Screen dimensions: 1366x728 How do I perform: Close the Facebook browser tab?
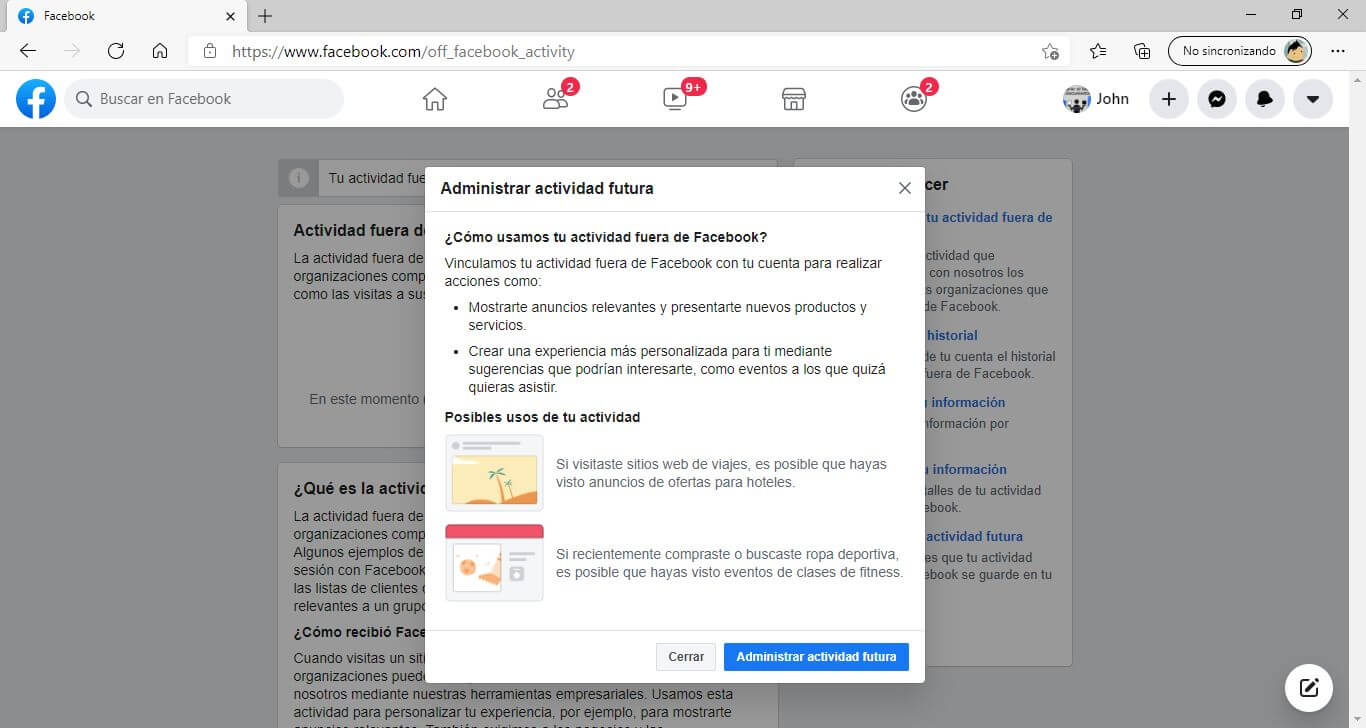point(230,16)
